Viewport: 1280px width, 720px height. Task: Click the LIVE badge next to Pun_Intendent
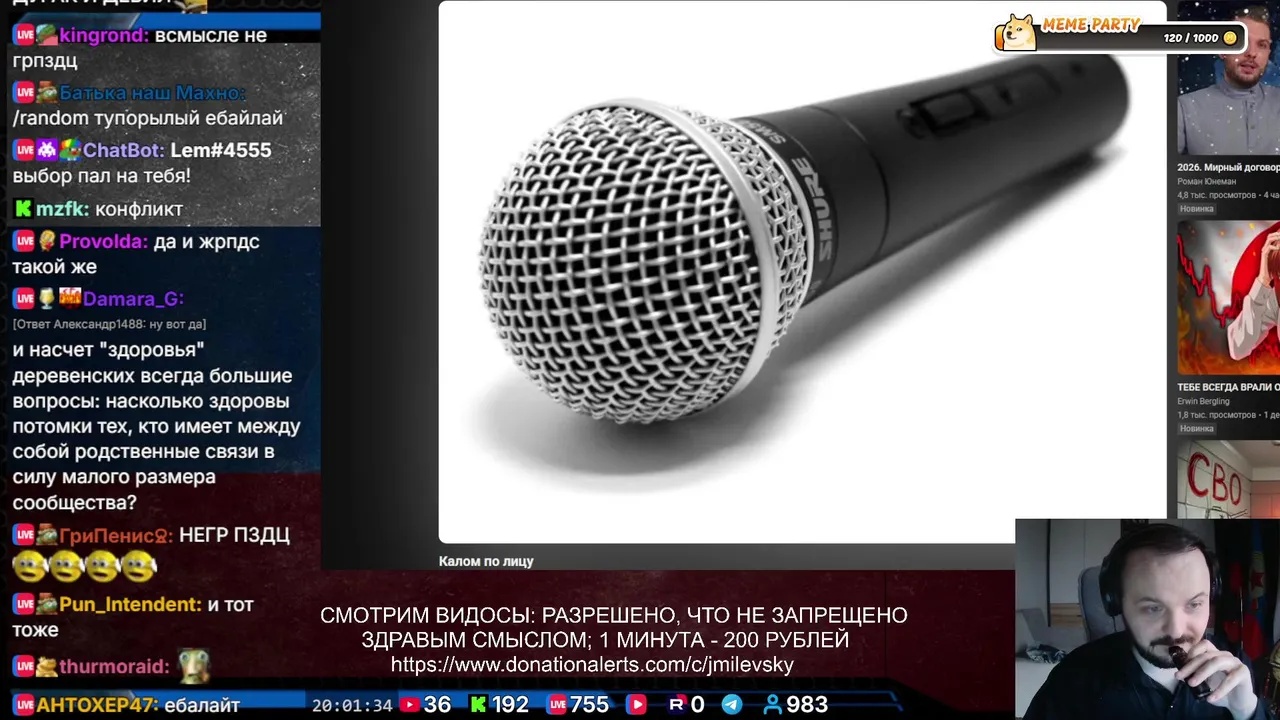[x=24, y=605]
